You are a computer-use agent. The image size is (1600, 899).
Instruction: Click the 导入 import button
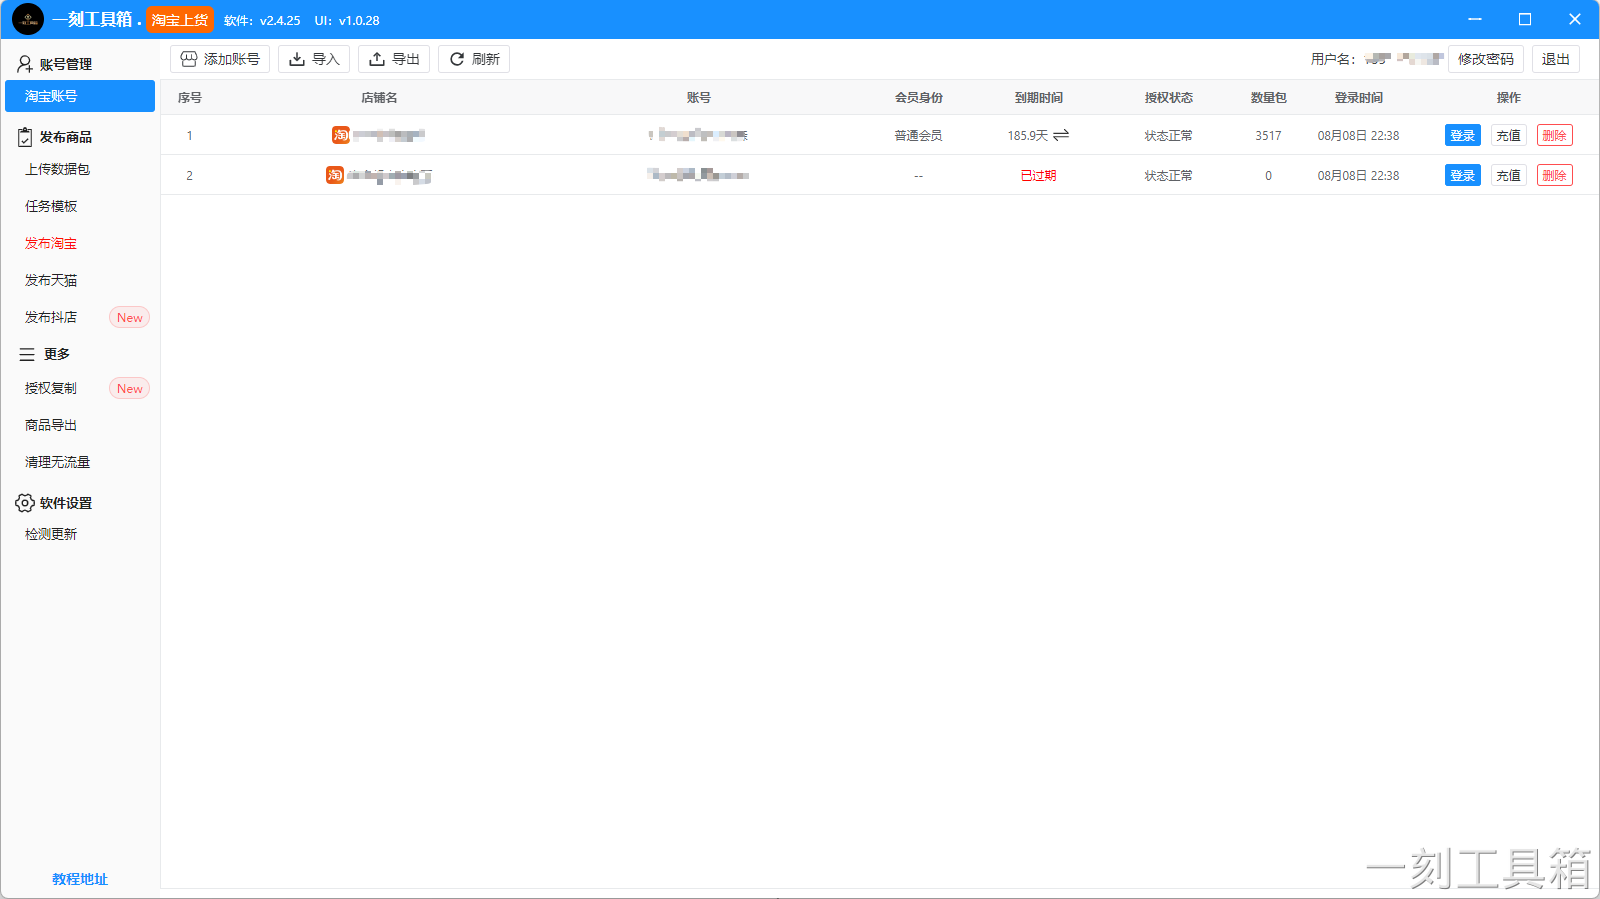coord(314,59)
